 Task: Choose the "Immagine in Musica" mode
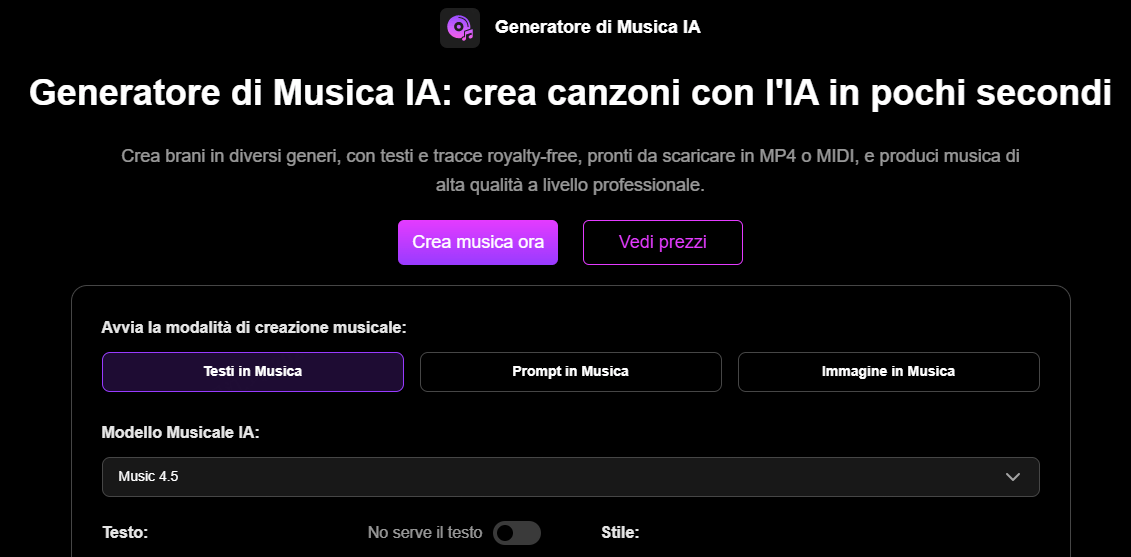click(x=888, y=371)
